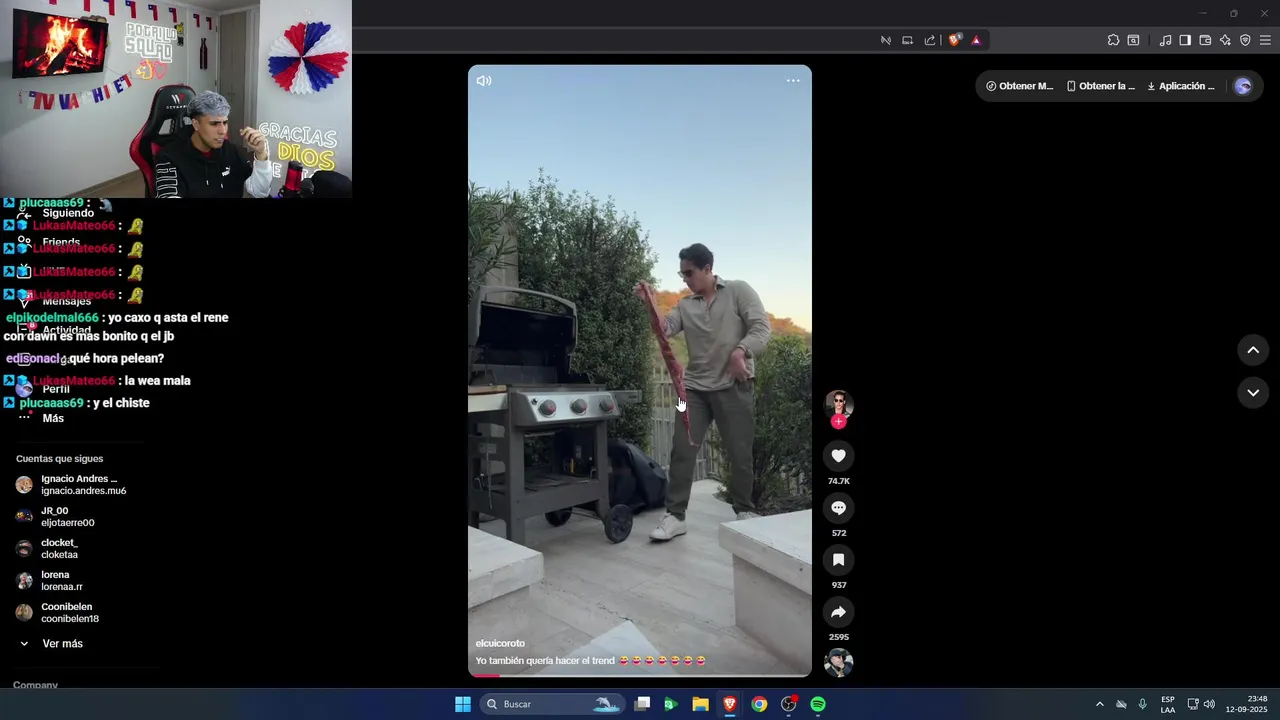The image size is (1280, 720).
Task: Open the media control music note icon
Action: 1165,40
